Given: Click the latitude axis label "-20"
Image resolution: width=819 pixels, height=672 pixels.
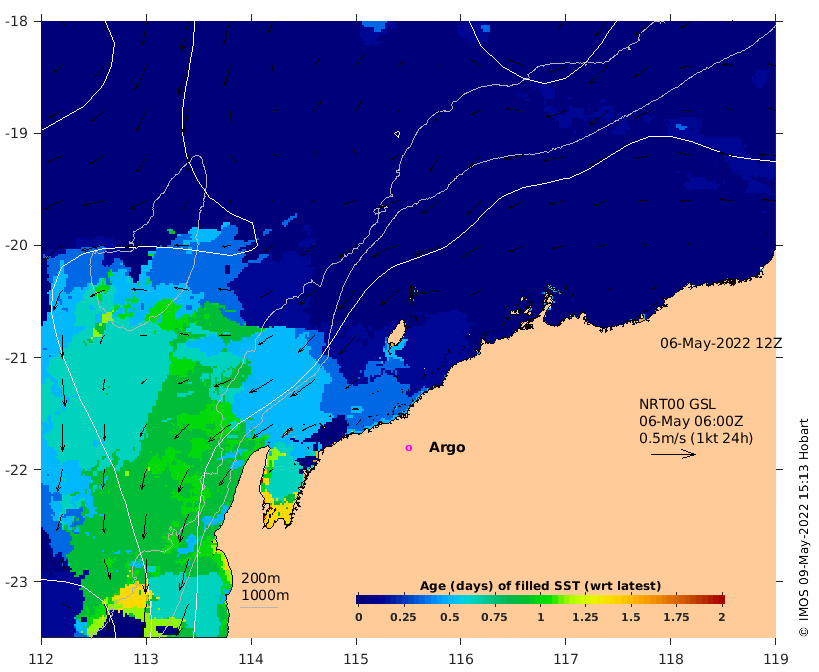Looking at the screenshot, I should (16, 245).
